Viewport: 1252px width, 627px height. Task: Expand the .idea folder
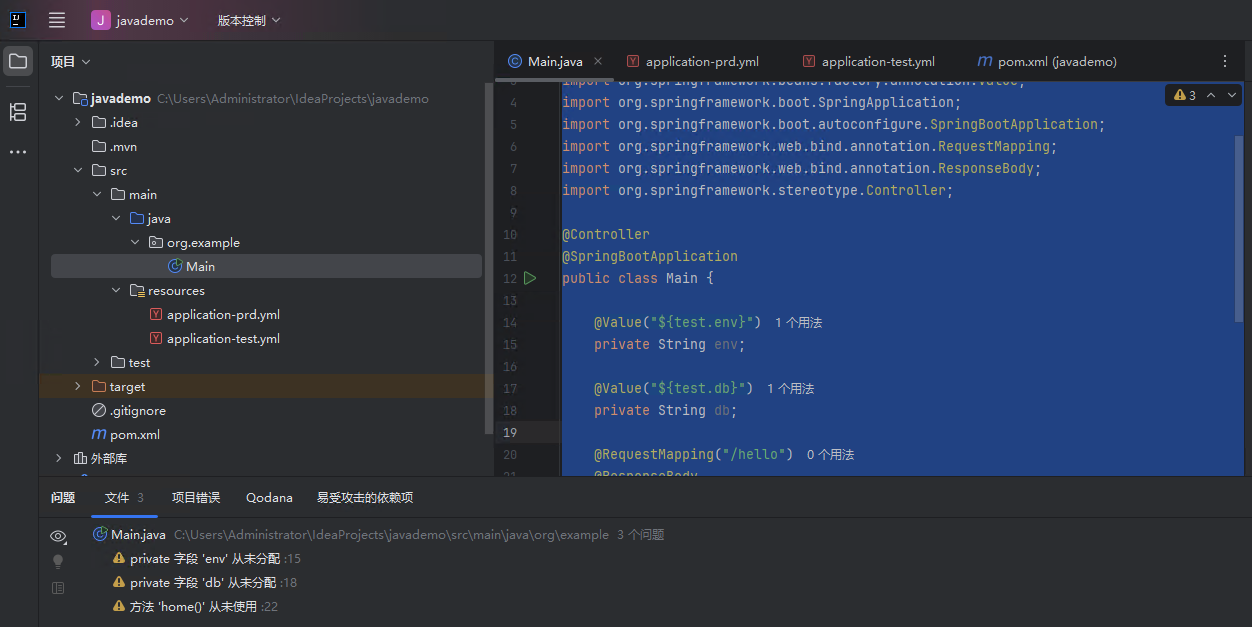[x=78, y=123]
